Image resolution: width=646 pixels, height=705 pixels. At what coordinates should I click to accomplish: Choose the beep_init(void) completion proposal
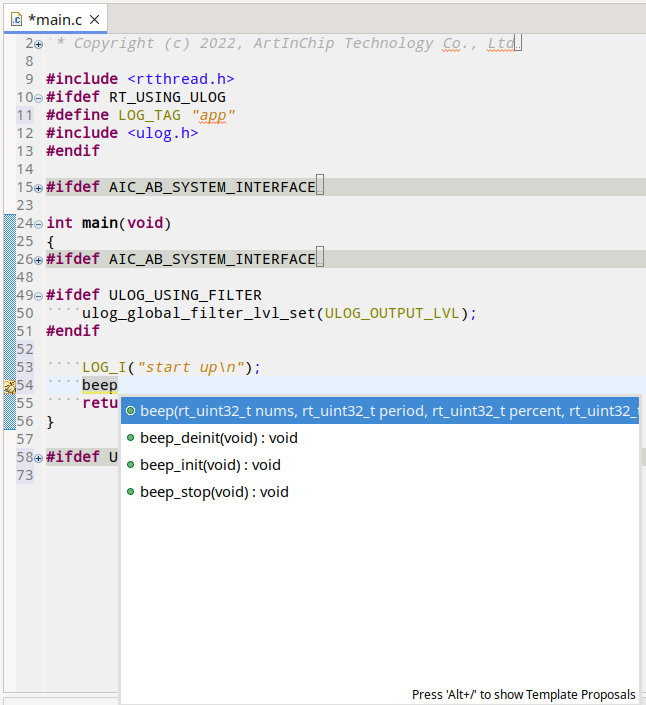(380, 465)
